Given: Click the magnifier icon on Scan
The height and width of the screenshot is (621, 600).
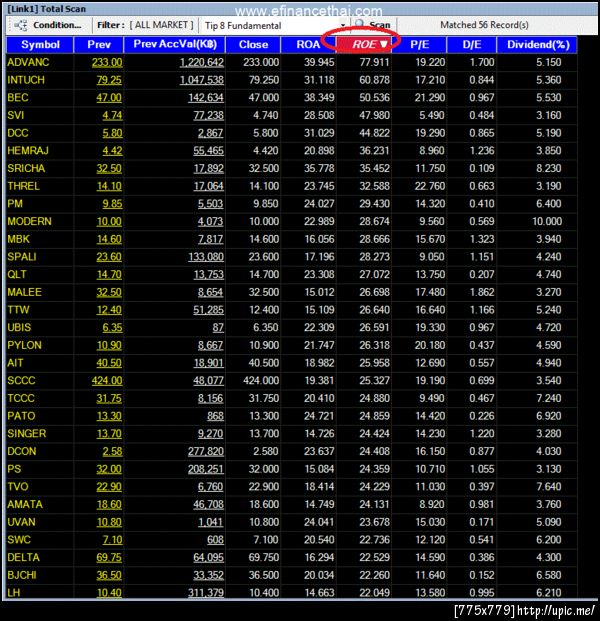Looking at the screenshot, I should [360, 25].
